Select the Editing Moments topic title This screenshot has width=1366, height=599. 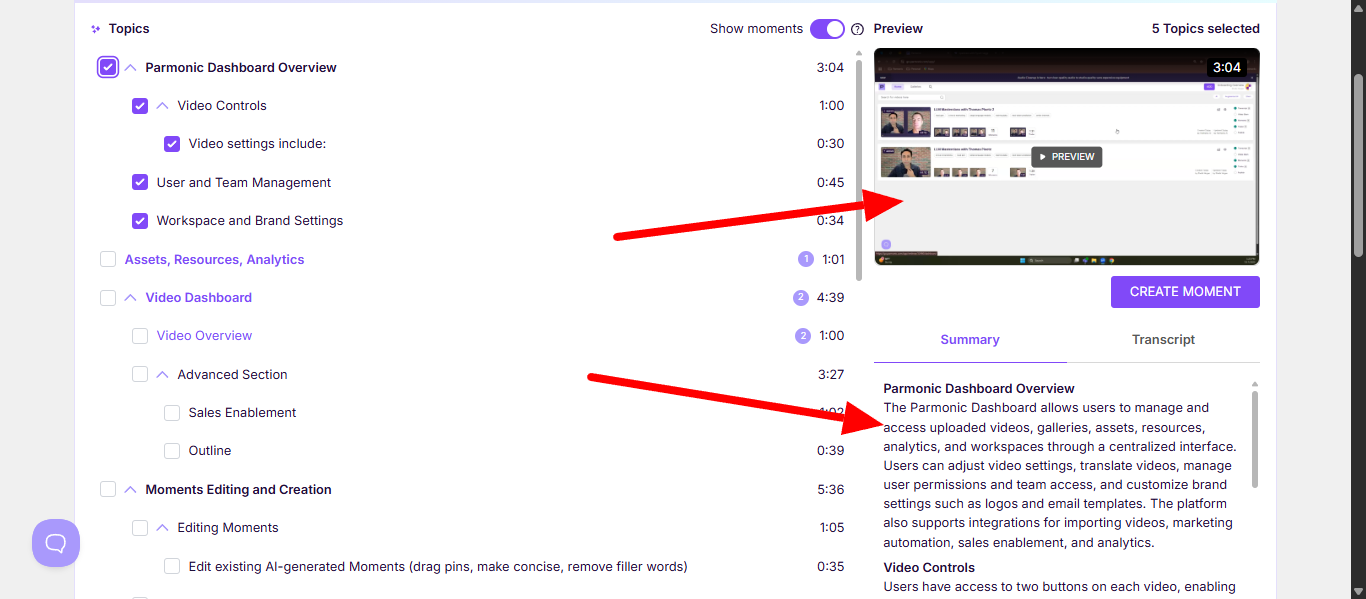[228, 527]
